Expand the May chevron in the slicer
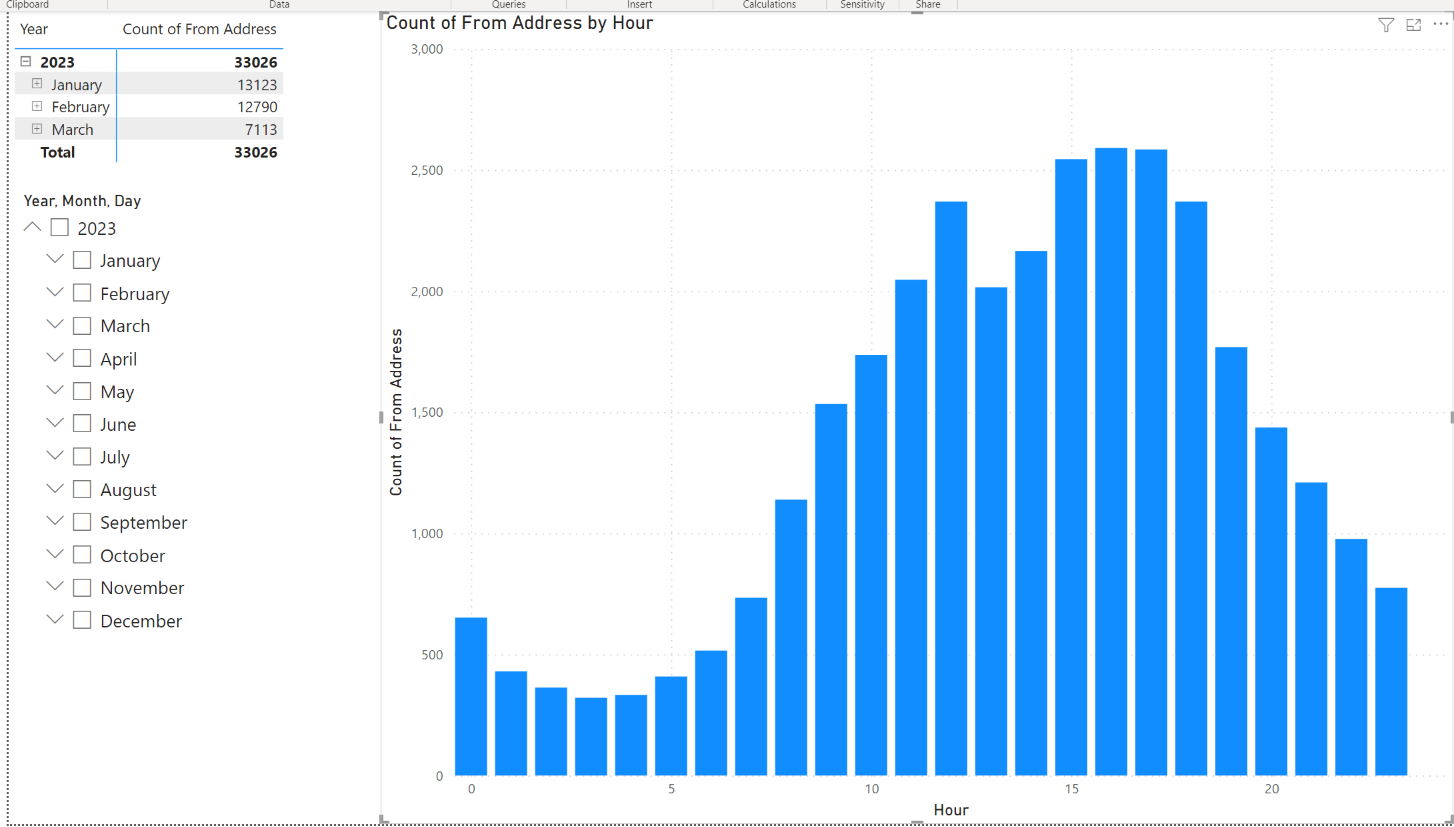 (x=55, y=390)
